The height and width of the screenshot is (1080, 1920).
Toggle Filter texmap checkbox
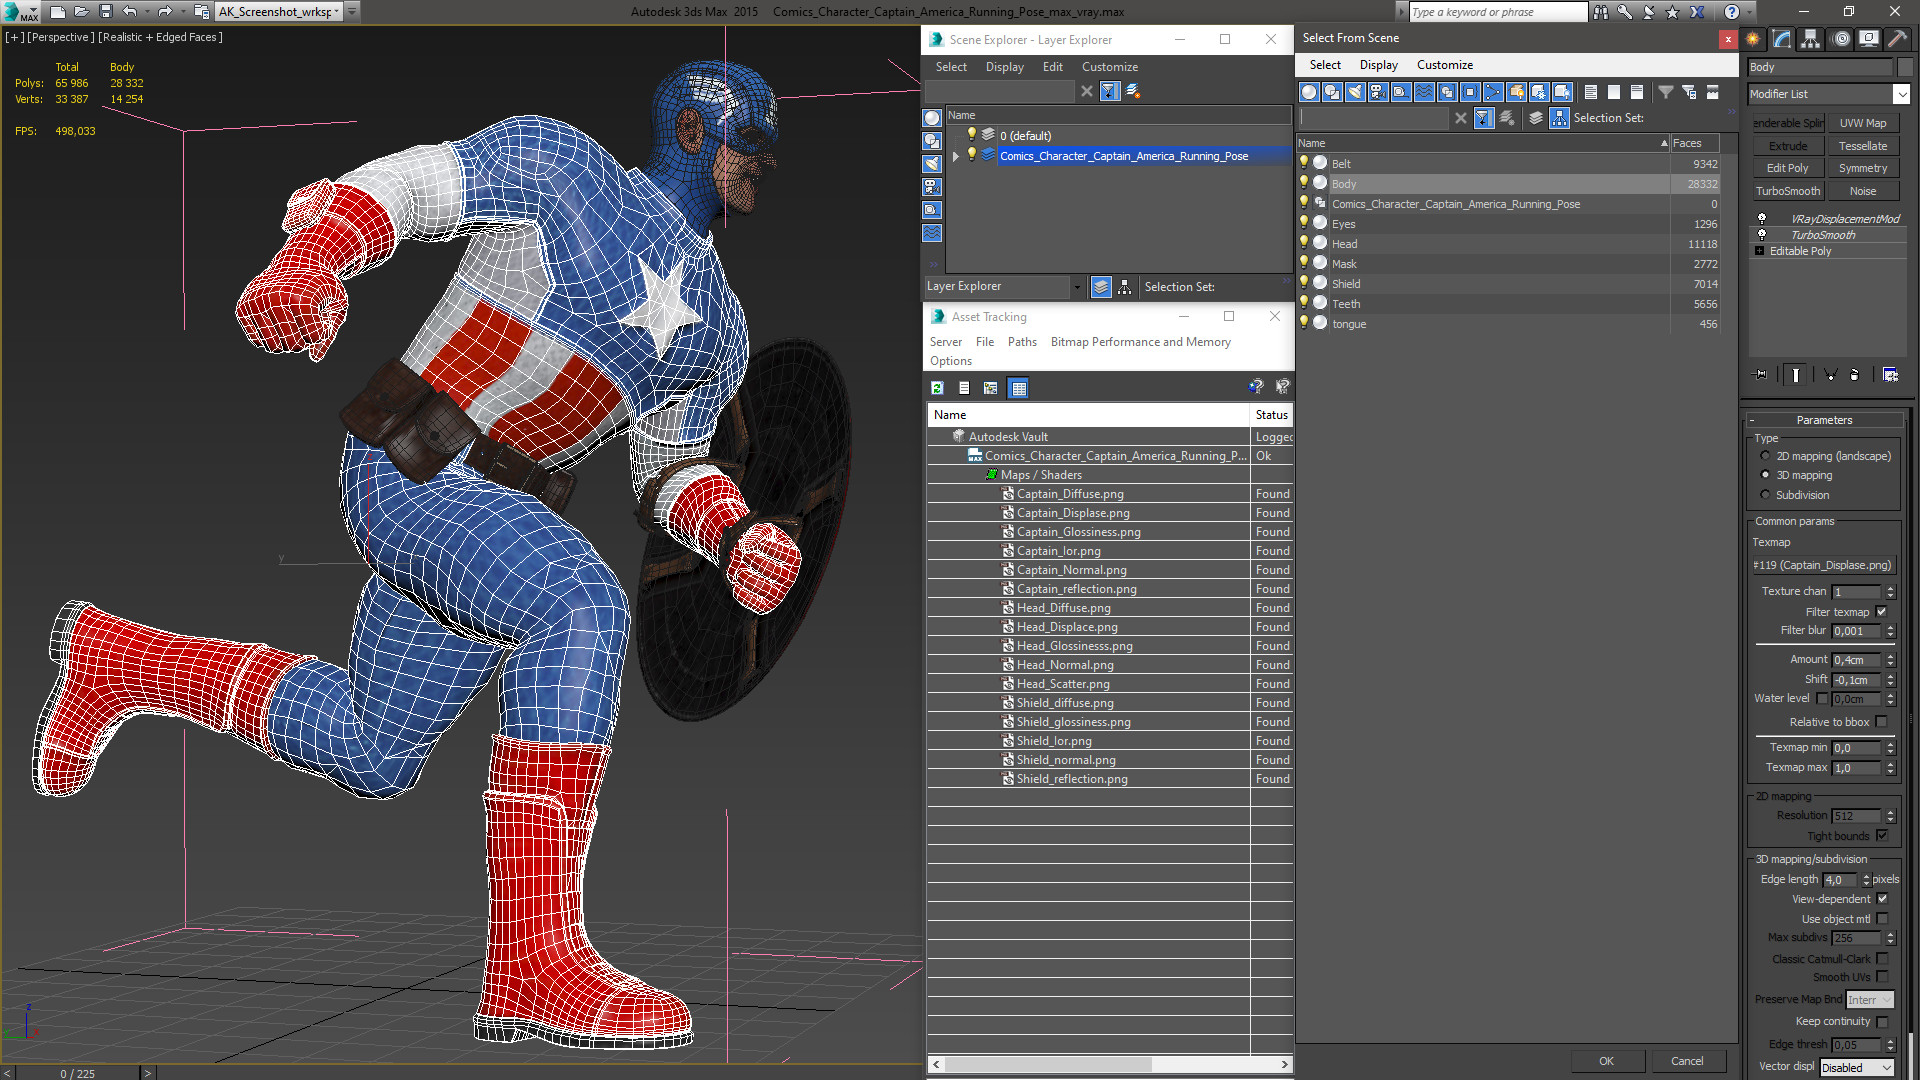(1881, 612)
